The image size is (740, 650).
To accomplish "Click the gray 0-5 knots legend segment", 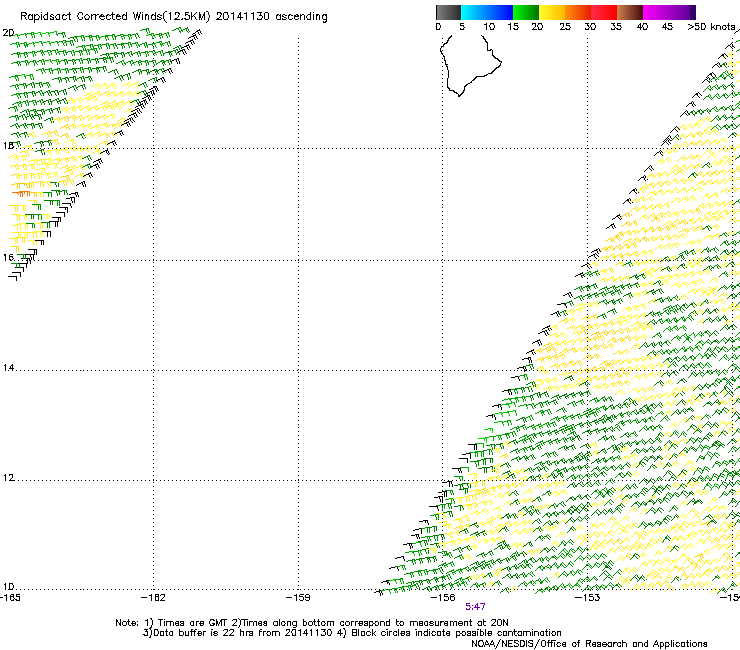I will 448,12.
